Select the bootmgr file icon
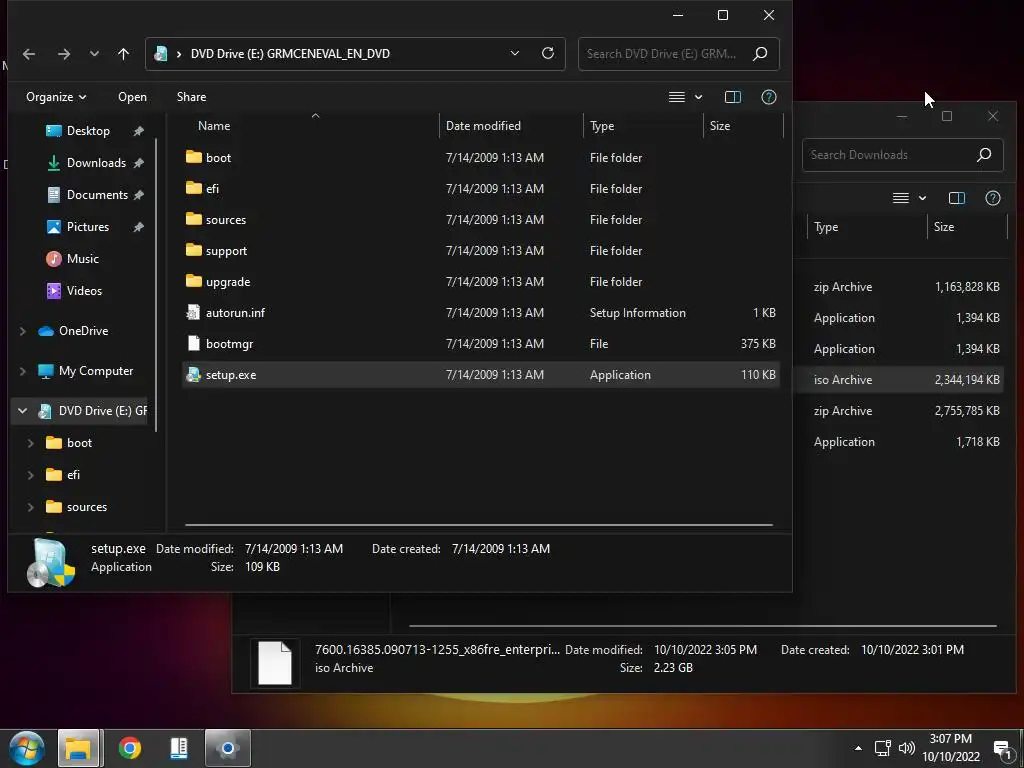 point(193,344)
